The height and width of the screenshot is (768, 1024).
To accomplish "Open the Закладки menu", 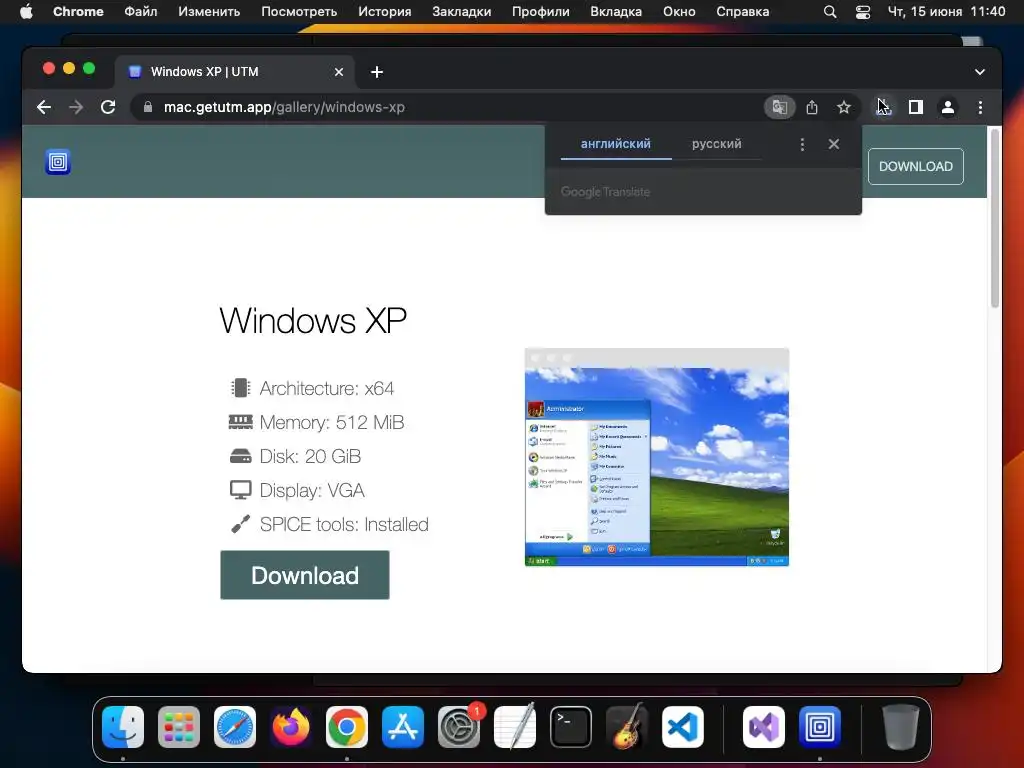I will 462,11.
